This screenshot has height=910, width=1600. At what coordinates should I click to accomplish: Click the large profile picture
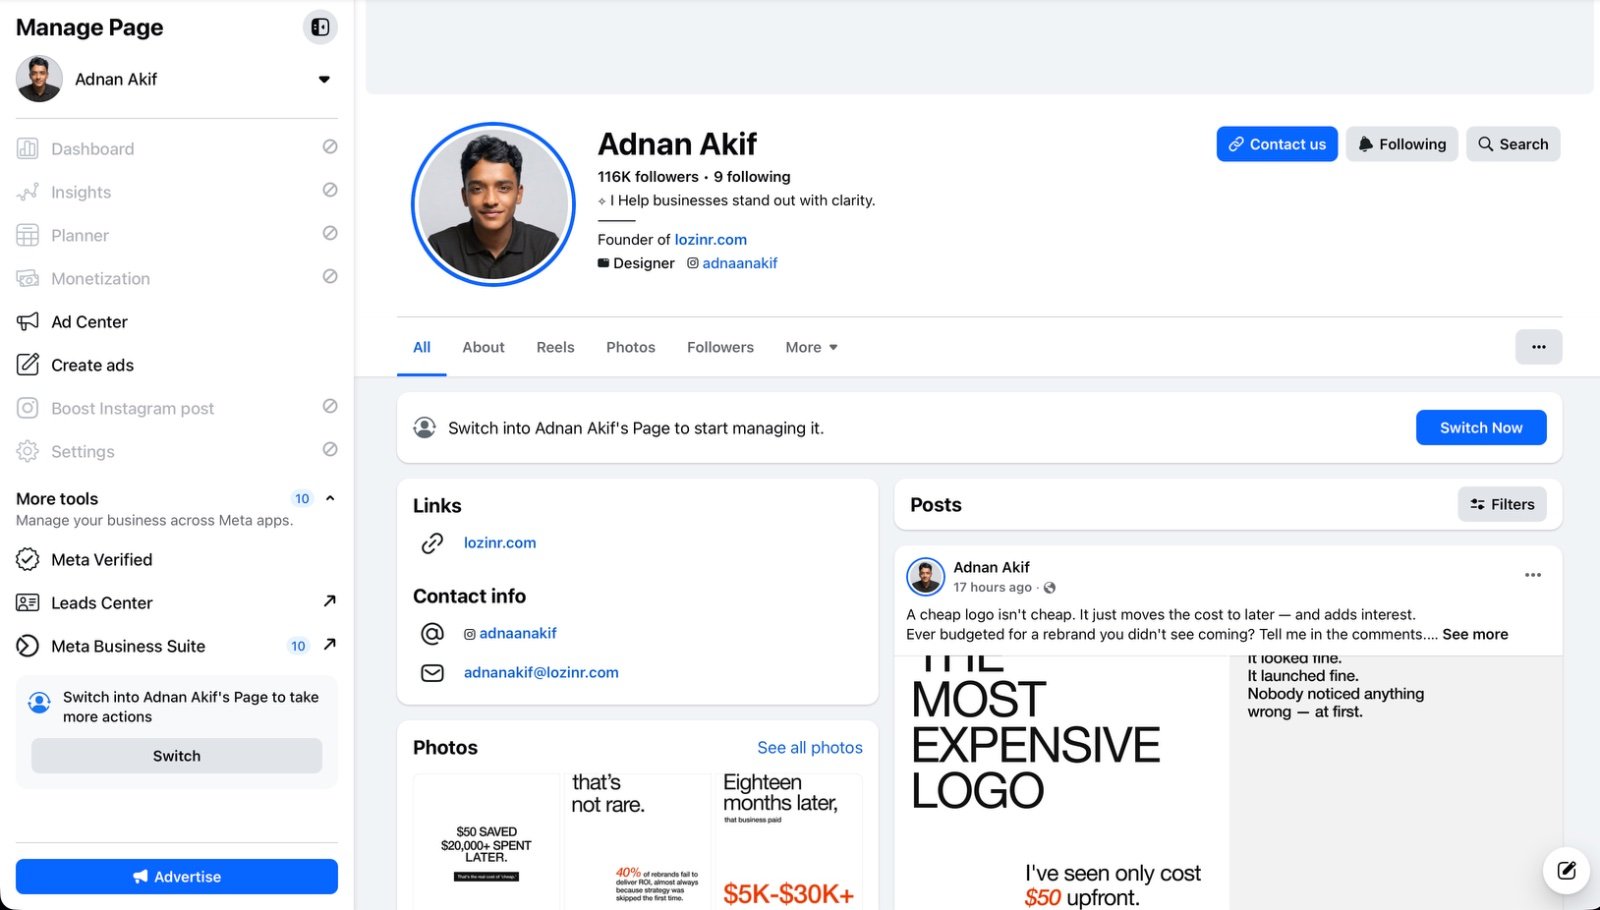click(x=493, y=204)
